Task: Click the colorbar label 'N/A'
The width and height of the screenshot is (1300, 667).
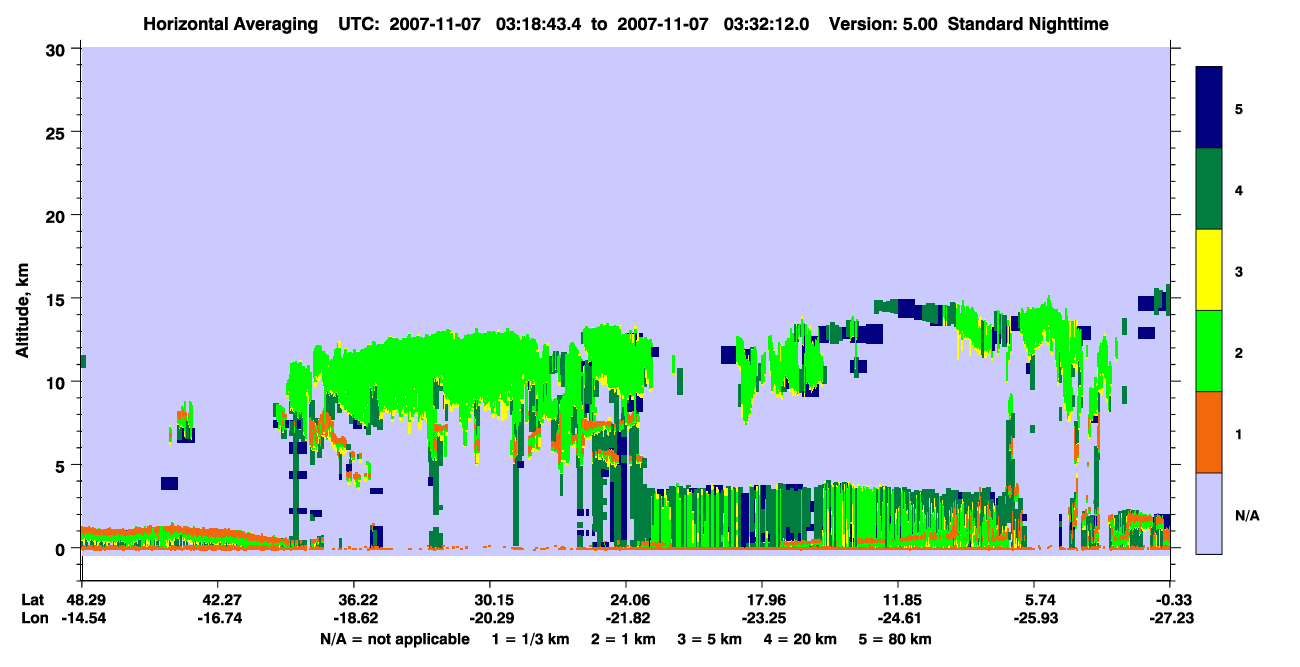Action: tap(1246, 515)
